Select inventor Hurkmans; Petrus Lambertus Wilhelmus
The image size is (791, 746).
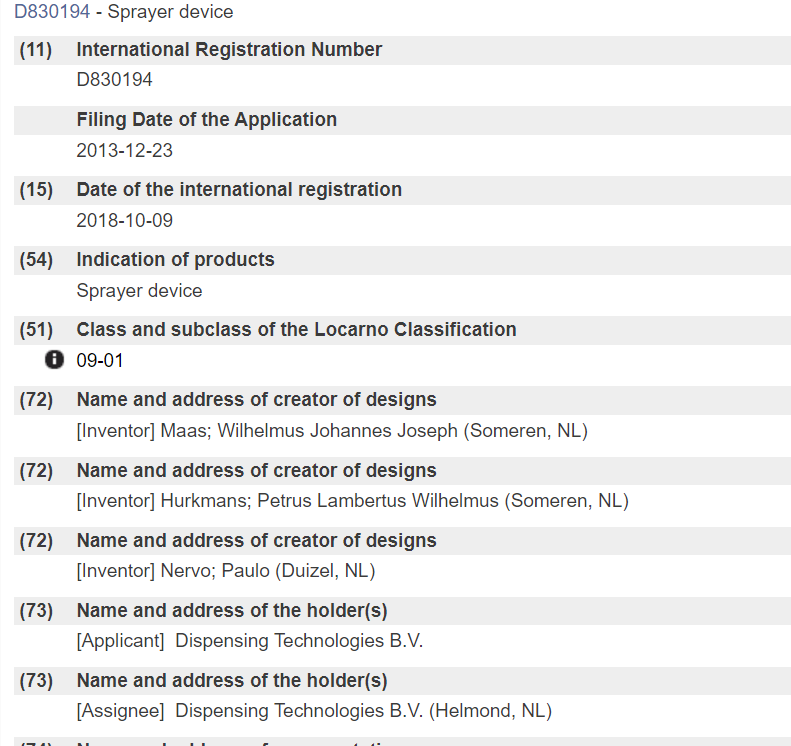[x=353, y=501]
